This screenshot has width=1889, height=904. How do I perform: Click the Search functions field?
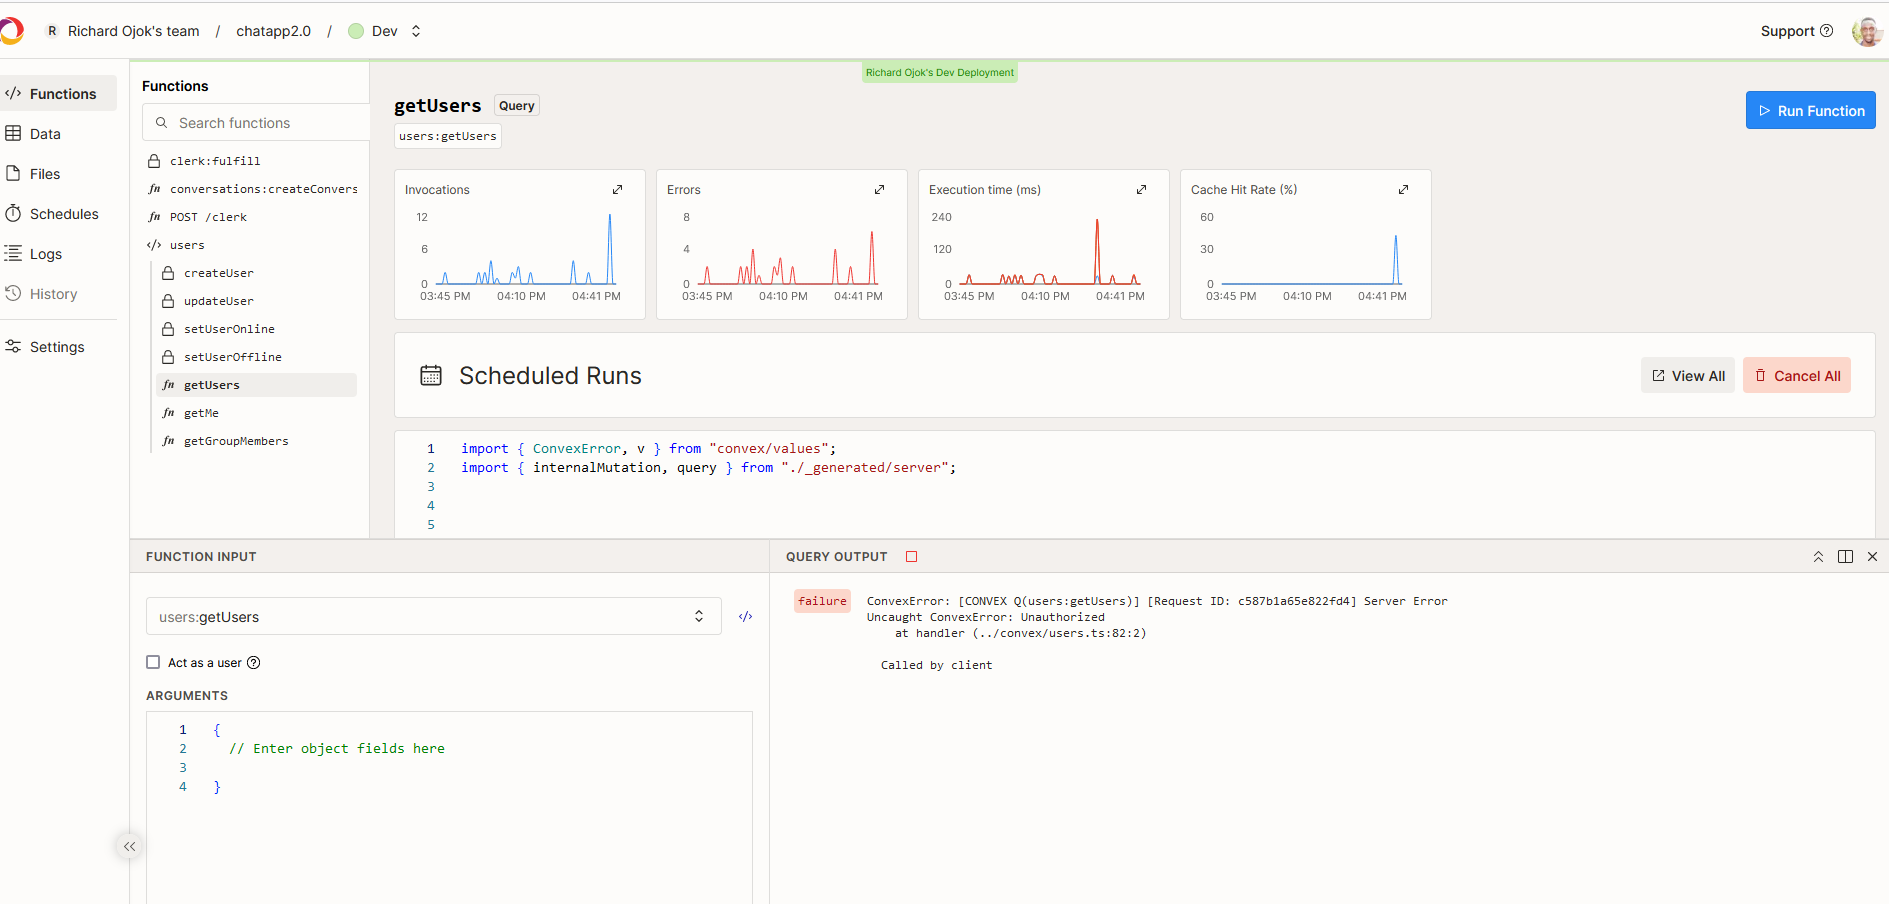[260, 123]
